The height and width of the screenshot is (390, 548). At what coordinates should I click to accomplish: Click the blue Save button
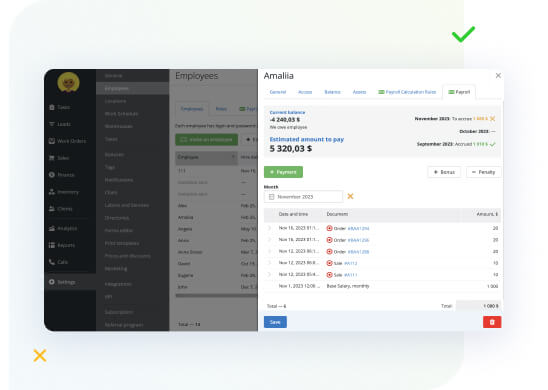(275, 322)
